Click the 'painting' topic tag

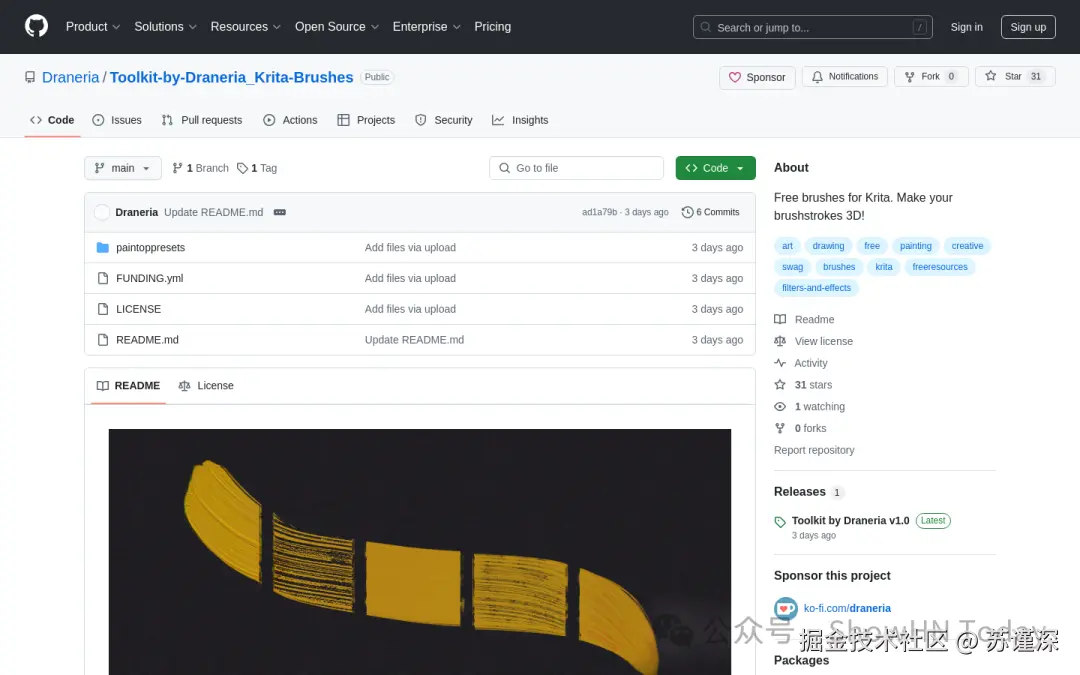[915, 246]
